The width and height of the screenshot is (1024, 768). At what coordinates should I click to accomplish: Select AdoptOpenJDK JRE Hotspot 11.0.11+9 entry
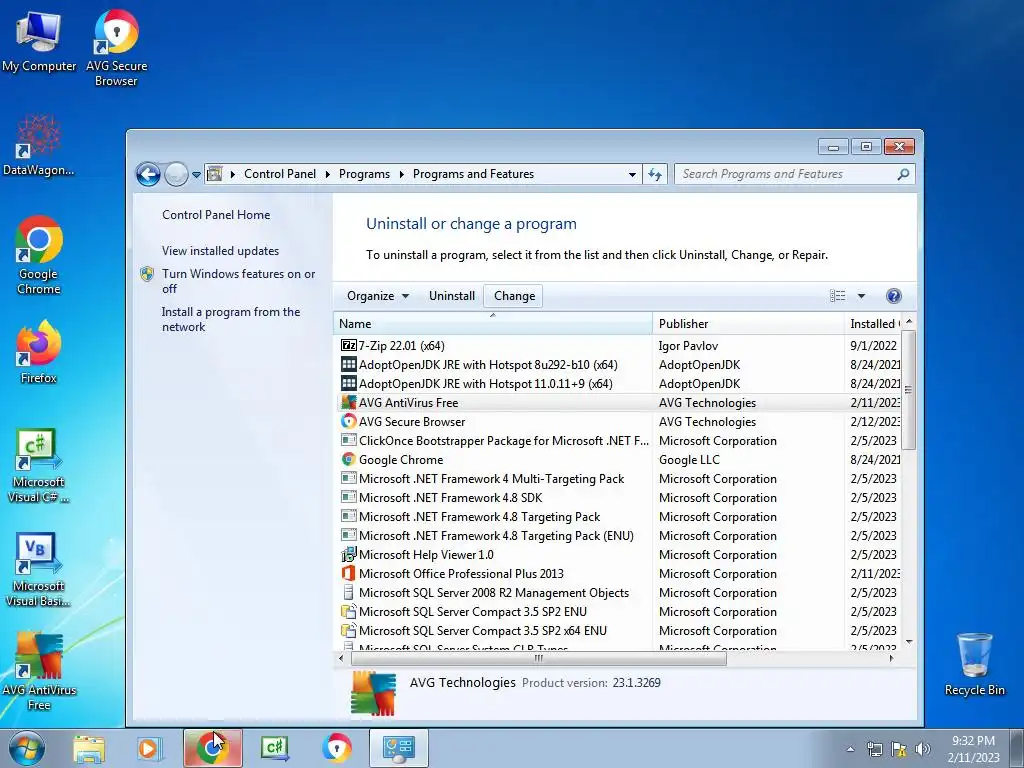pyautogui.click(x=617, y=383)
